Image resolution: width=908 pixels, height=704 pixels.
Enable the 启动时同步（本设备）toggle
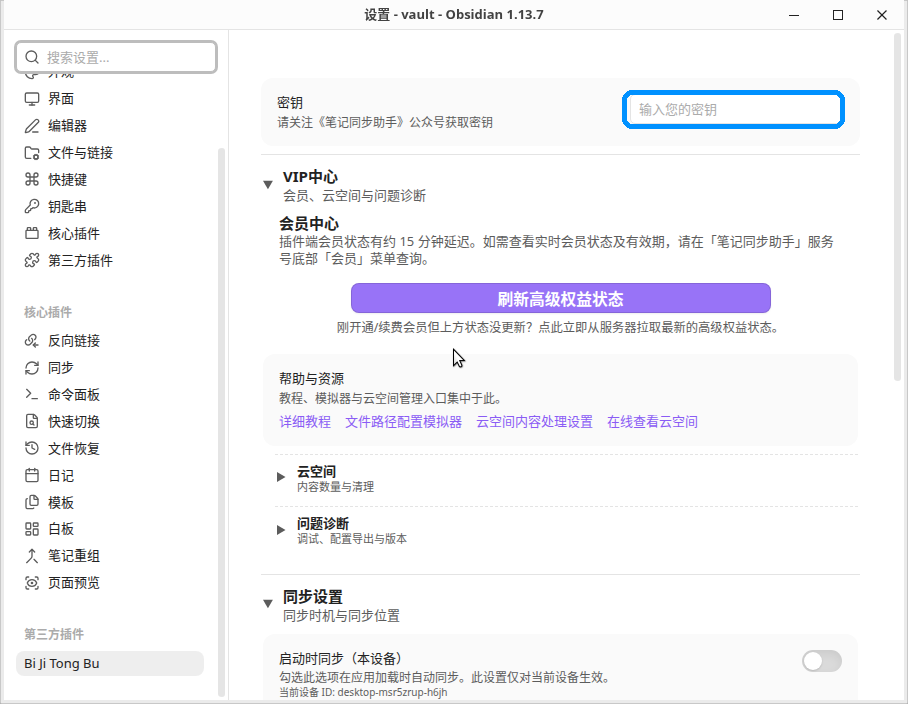tap(822, 661)
